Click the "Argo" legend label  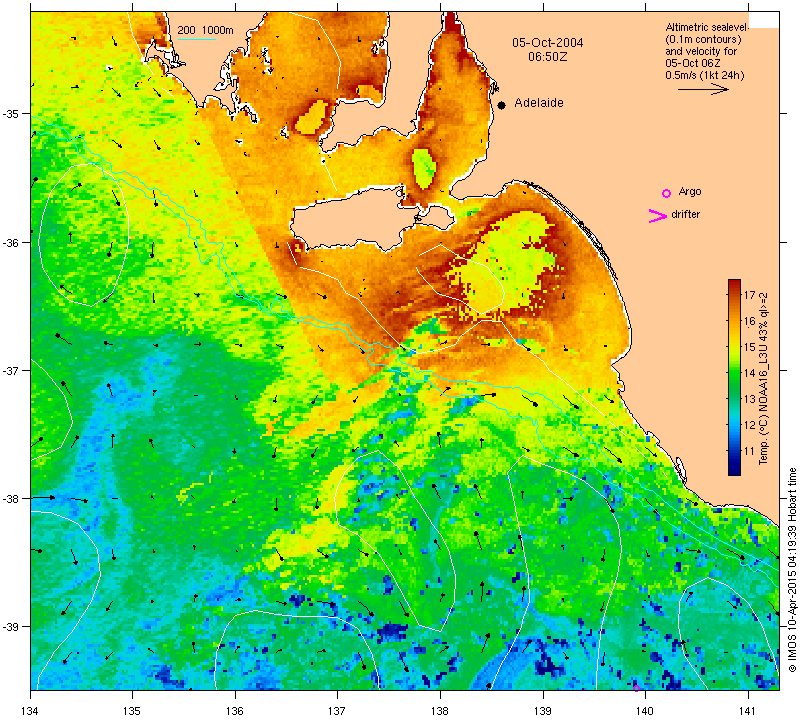pyautogui.click(x=690, y=191)
